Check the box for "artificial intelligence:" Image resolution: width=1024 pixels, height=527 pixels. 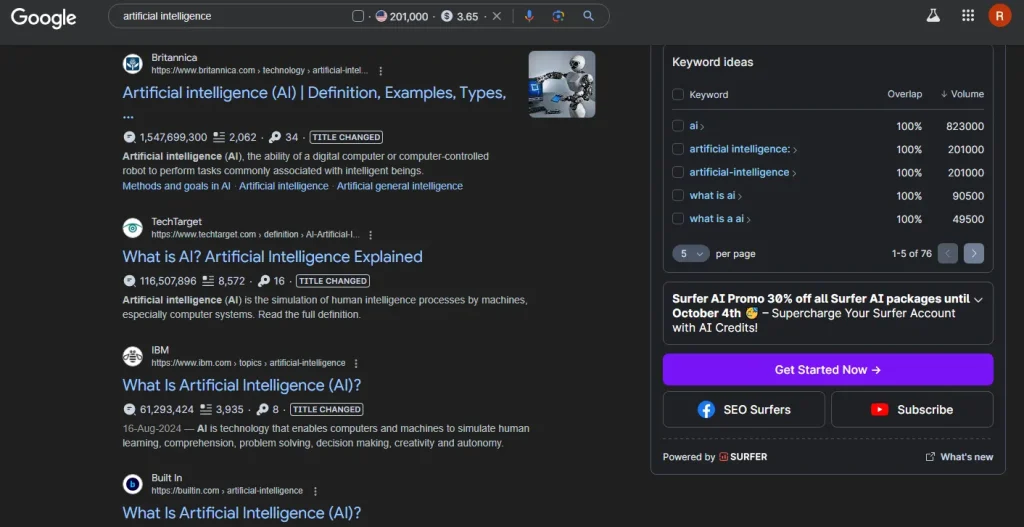pos(678,149)
